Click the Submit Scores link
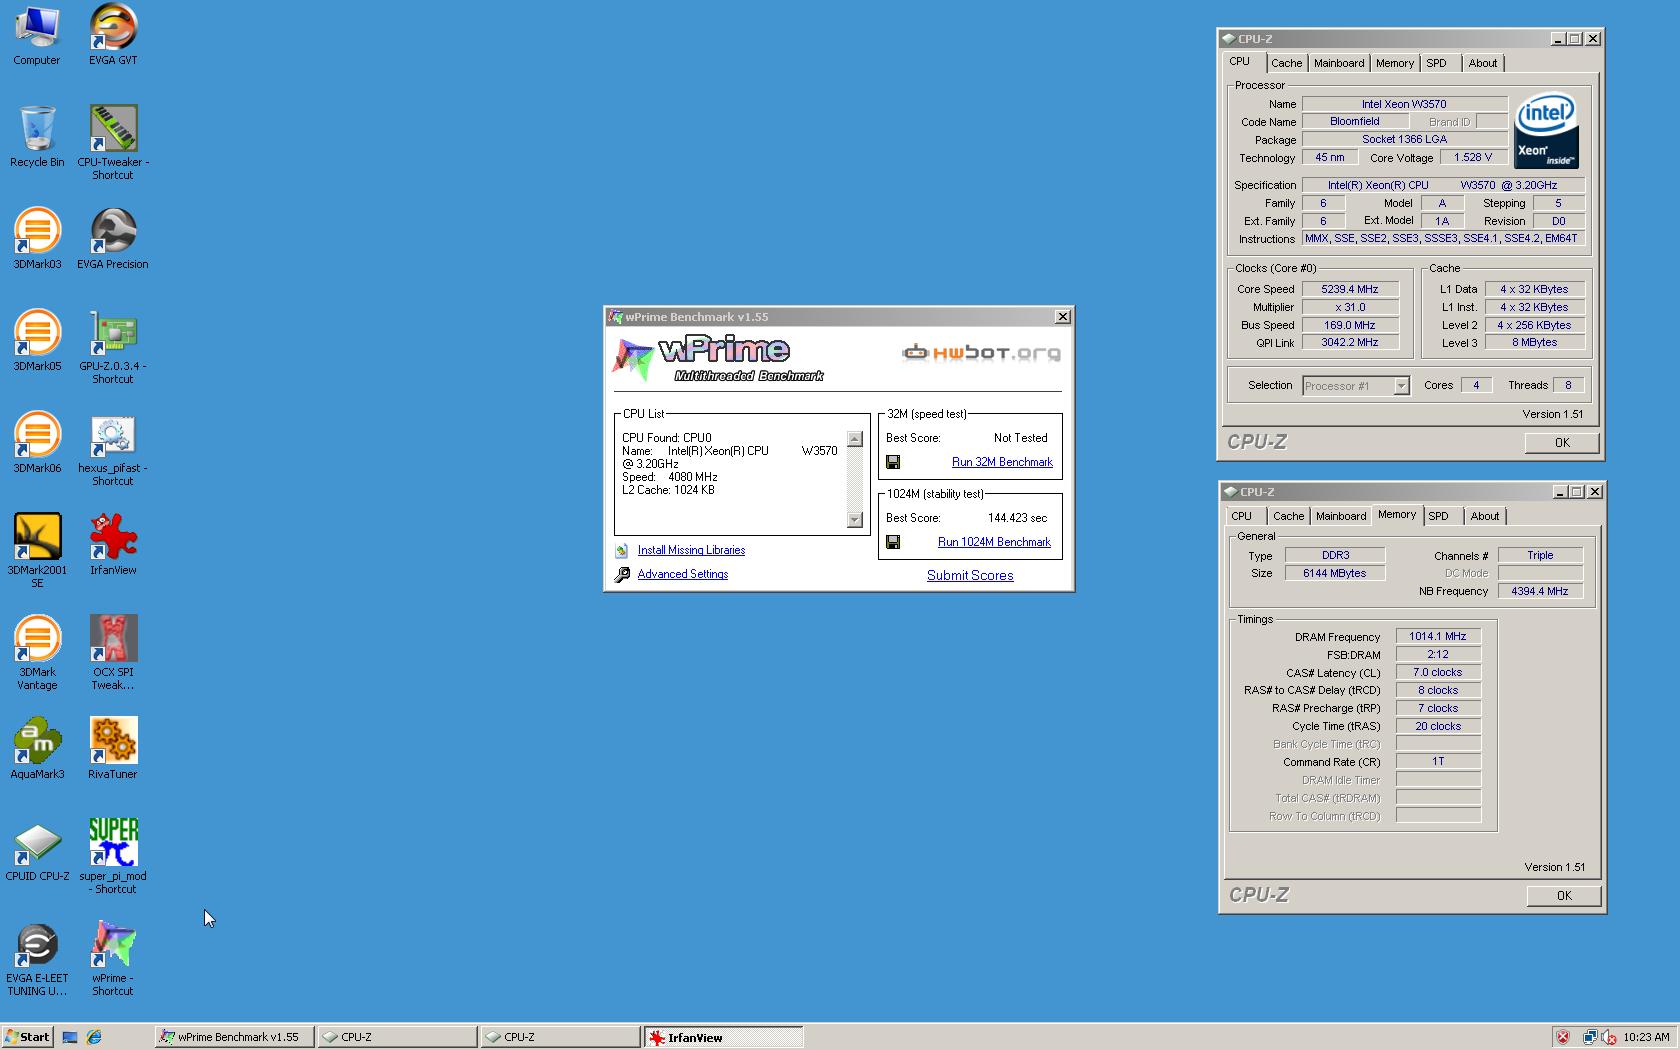This screenshot has width=1680, height=1050. [970, 575]
